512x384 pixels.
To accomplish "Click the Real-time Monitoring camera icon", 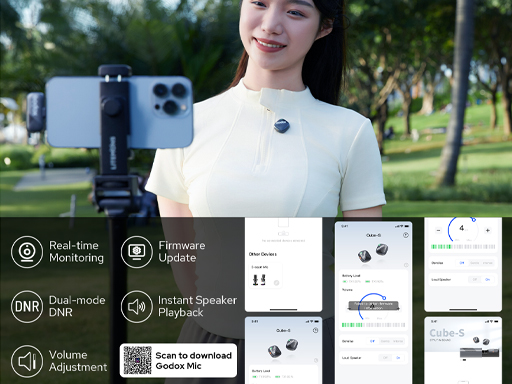I will (x=27, y=252).
